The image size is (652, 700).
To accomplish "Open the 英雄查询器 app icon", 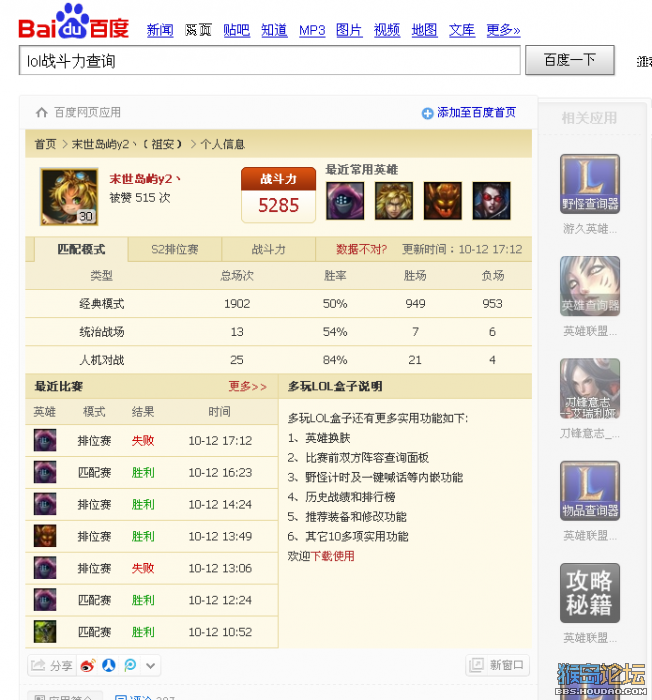I will 590,286.
